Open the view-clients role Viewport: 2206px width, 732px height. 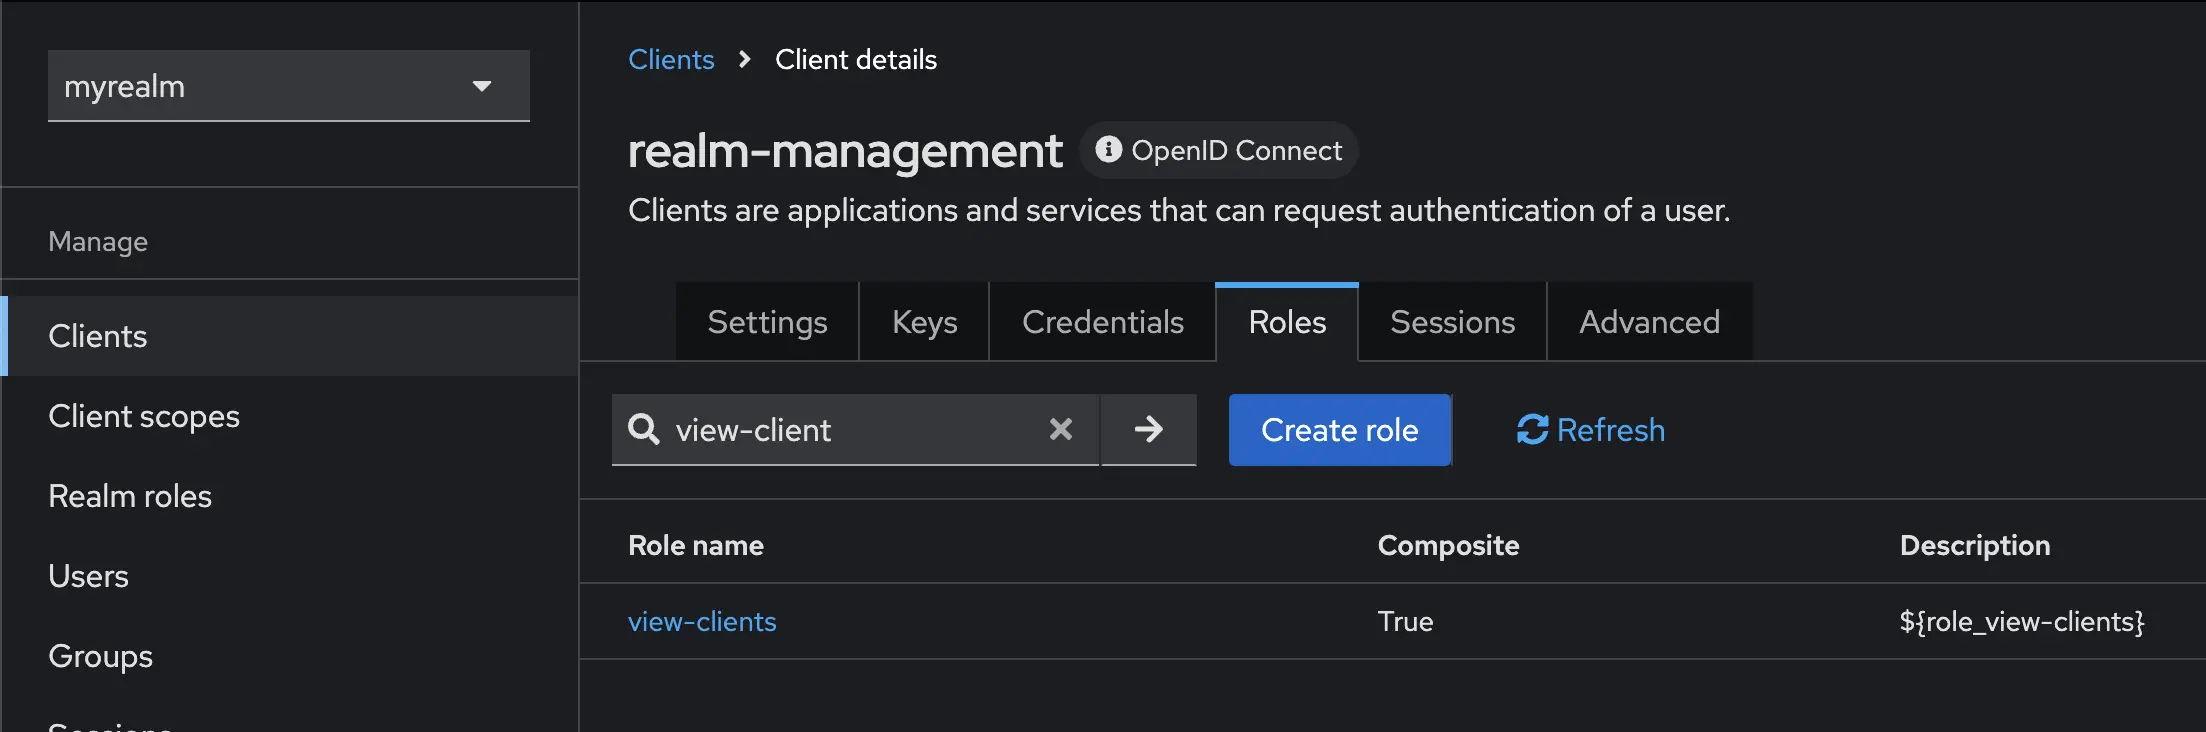pos(702,622)
